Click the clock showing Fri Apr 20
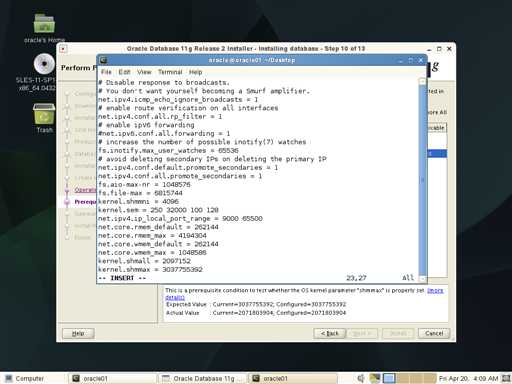The height and width of the screenshot is (384, 512). click(468, 378)
